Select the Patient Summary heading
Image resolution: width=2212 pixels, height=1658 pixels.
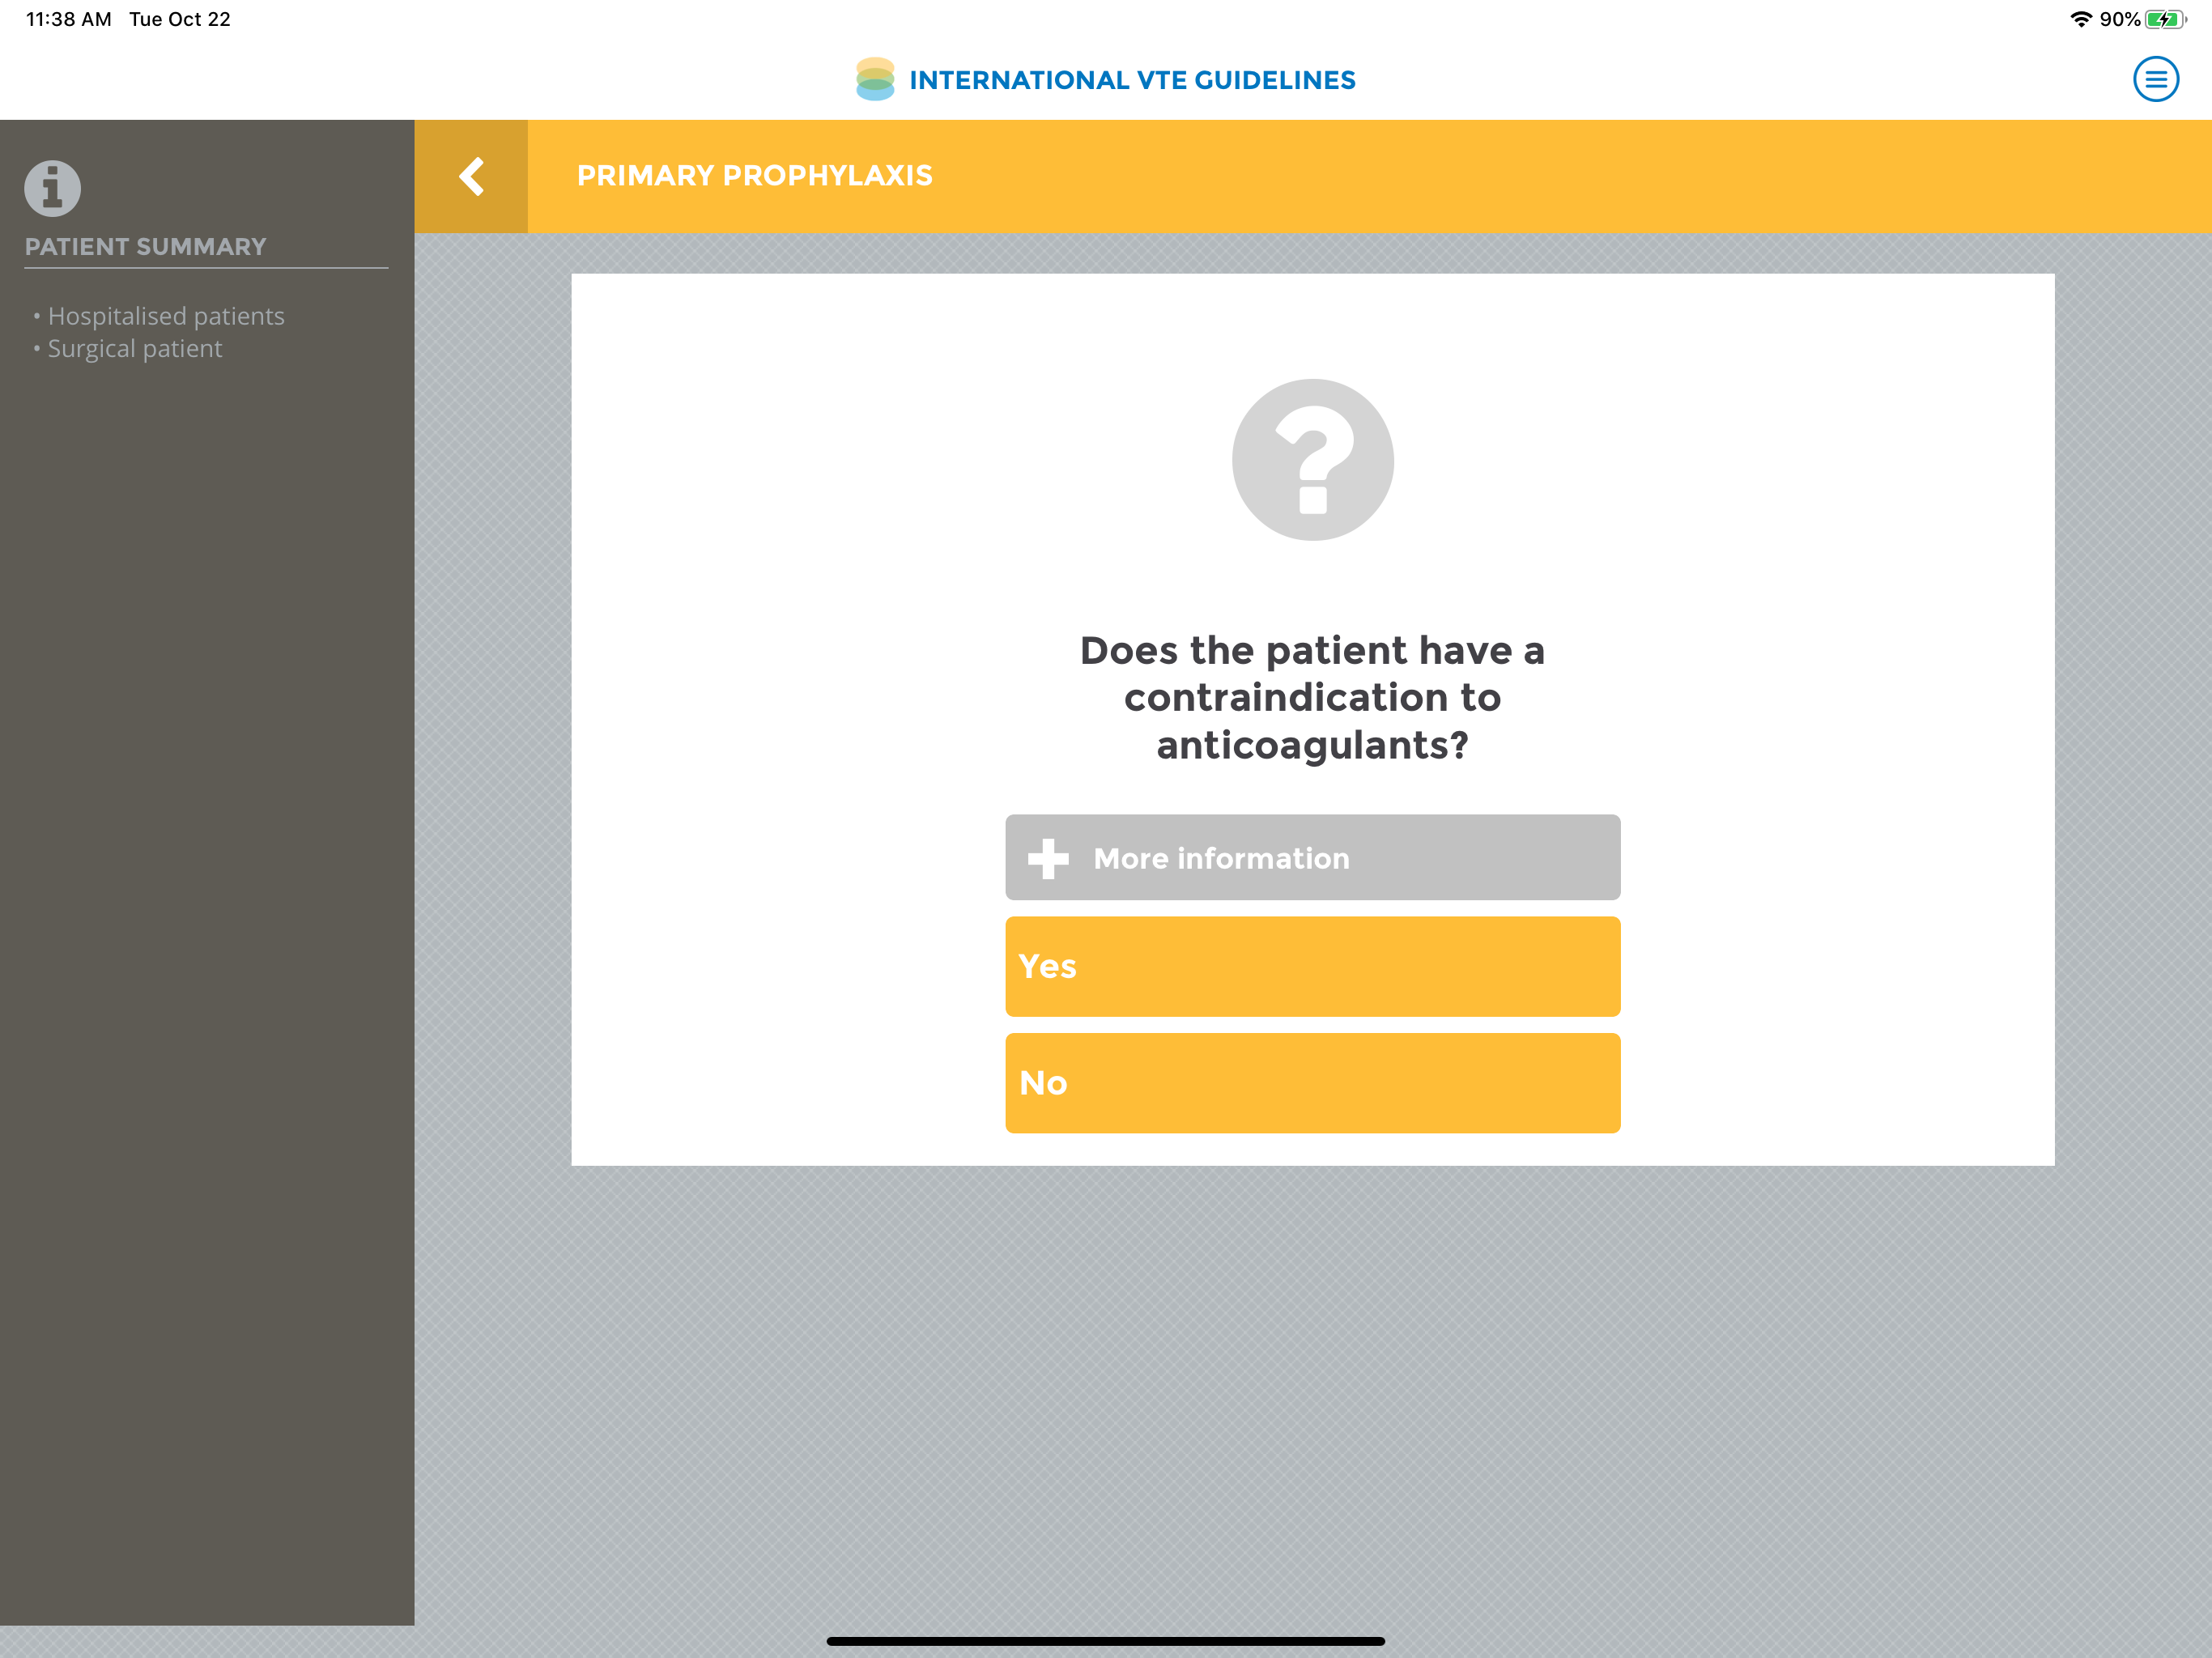click(146, 247)
